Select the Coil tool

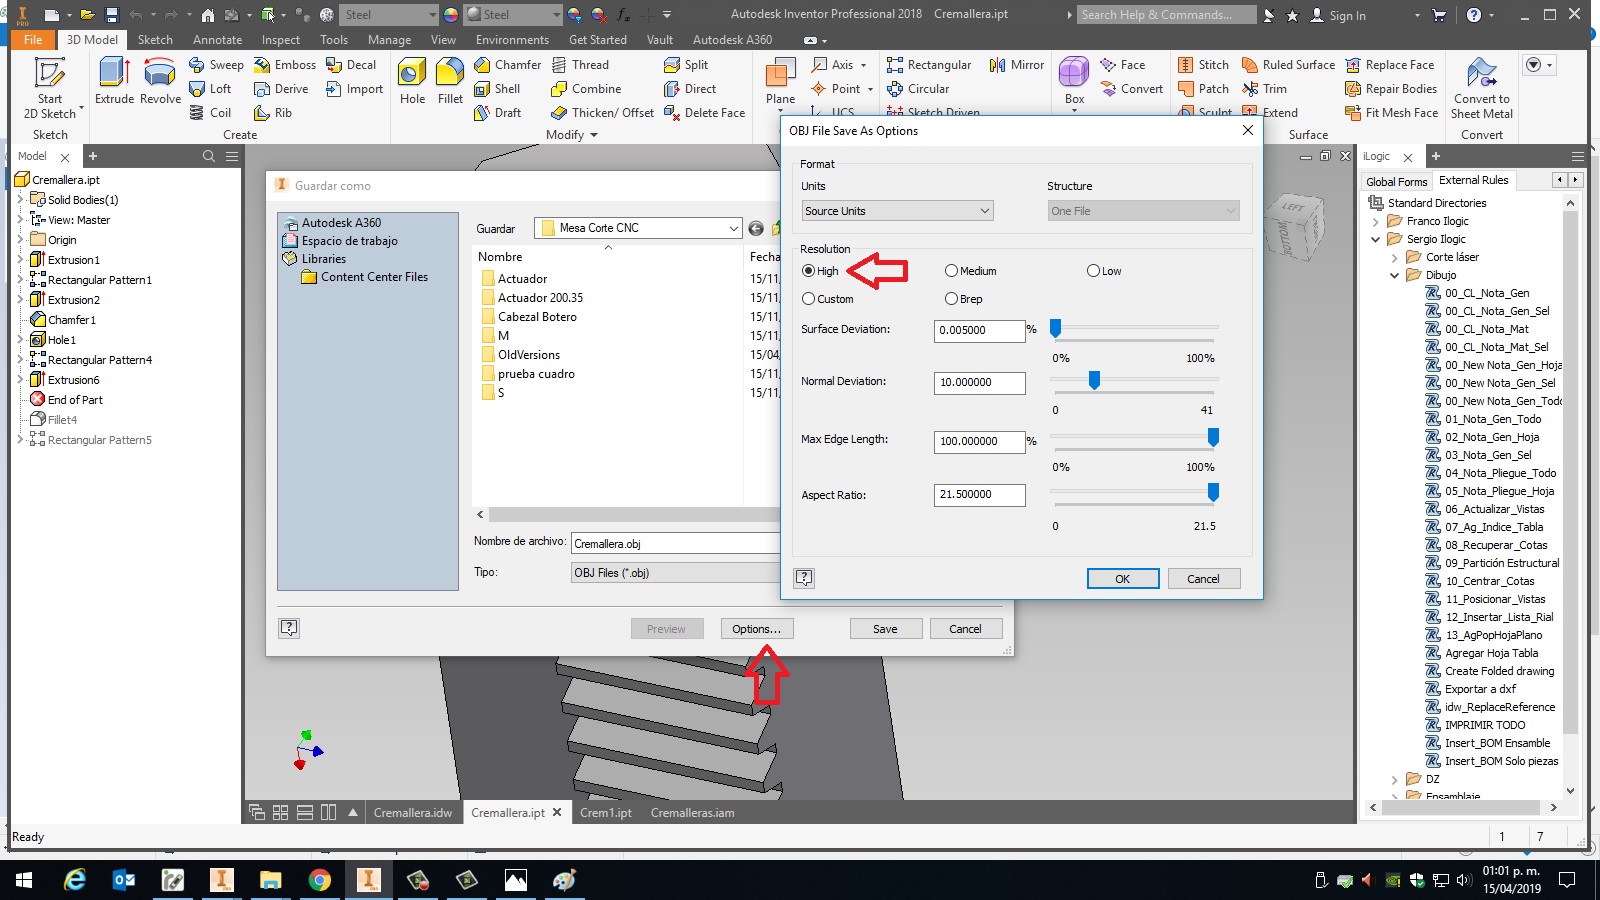click(211, 113)
